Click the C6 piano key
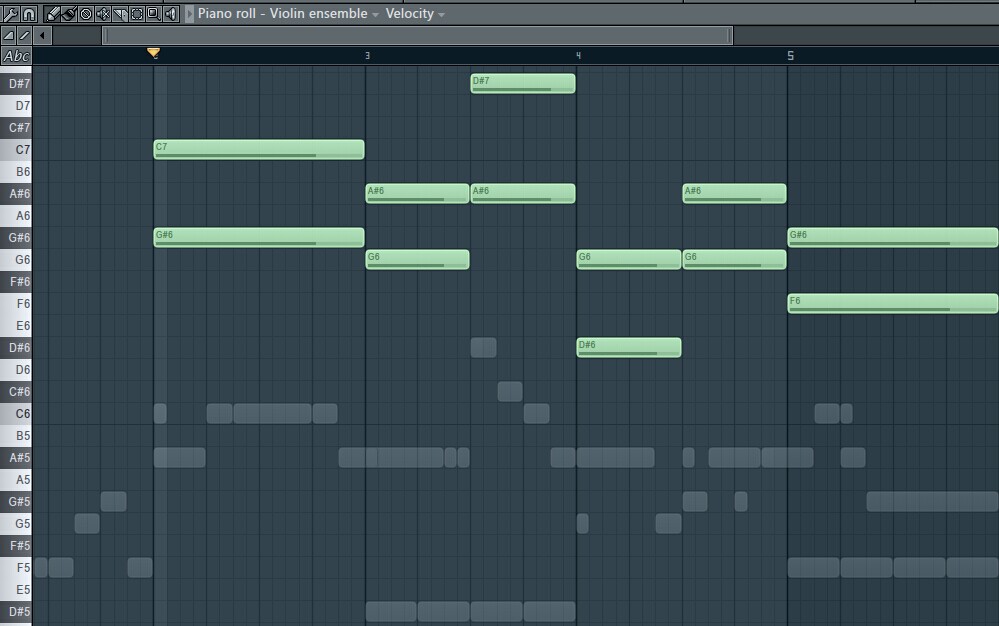This screenshot has width=999, height=626. point(16,414)
